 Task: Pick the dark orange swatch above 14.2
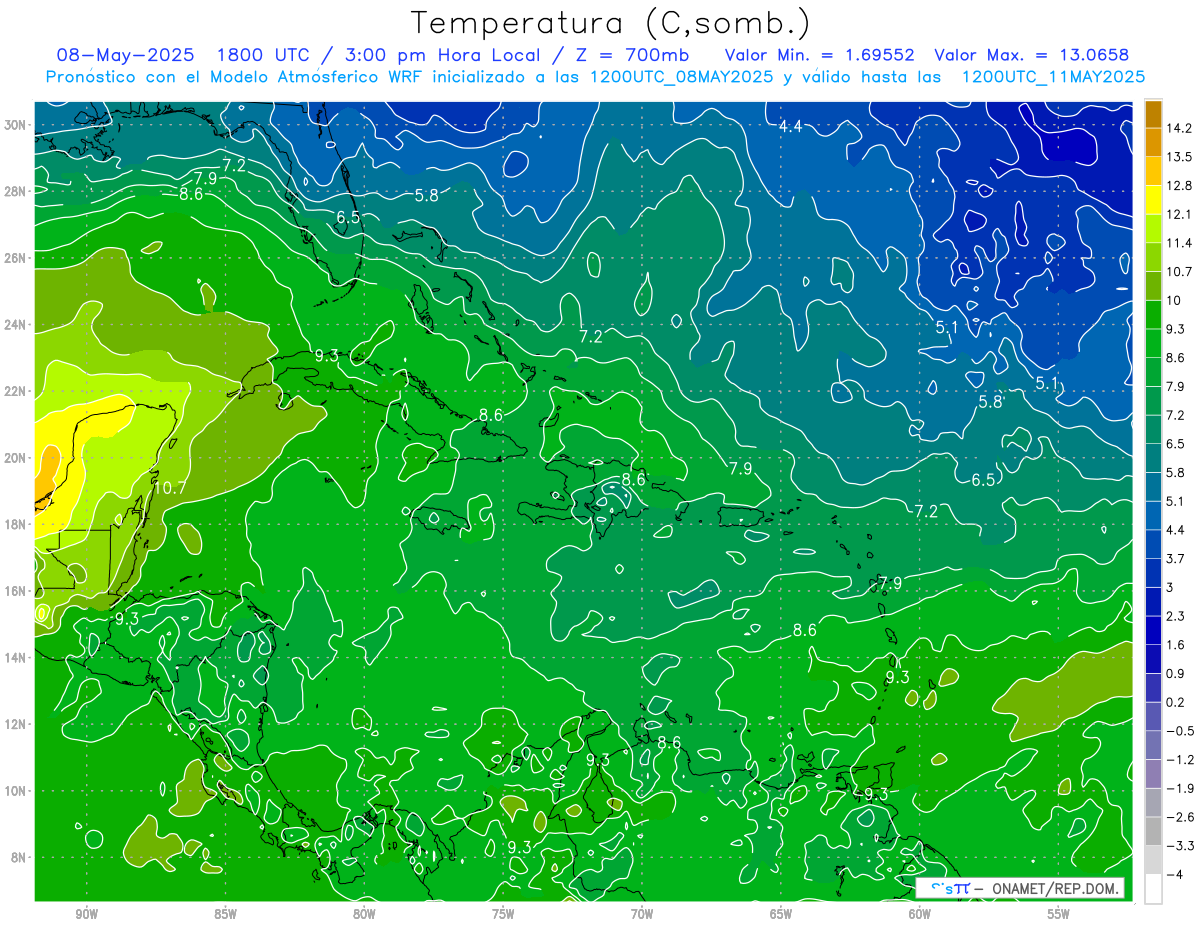pos(1153,114)
